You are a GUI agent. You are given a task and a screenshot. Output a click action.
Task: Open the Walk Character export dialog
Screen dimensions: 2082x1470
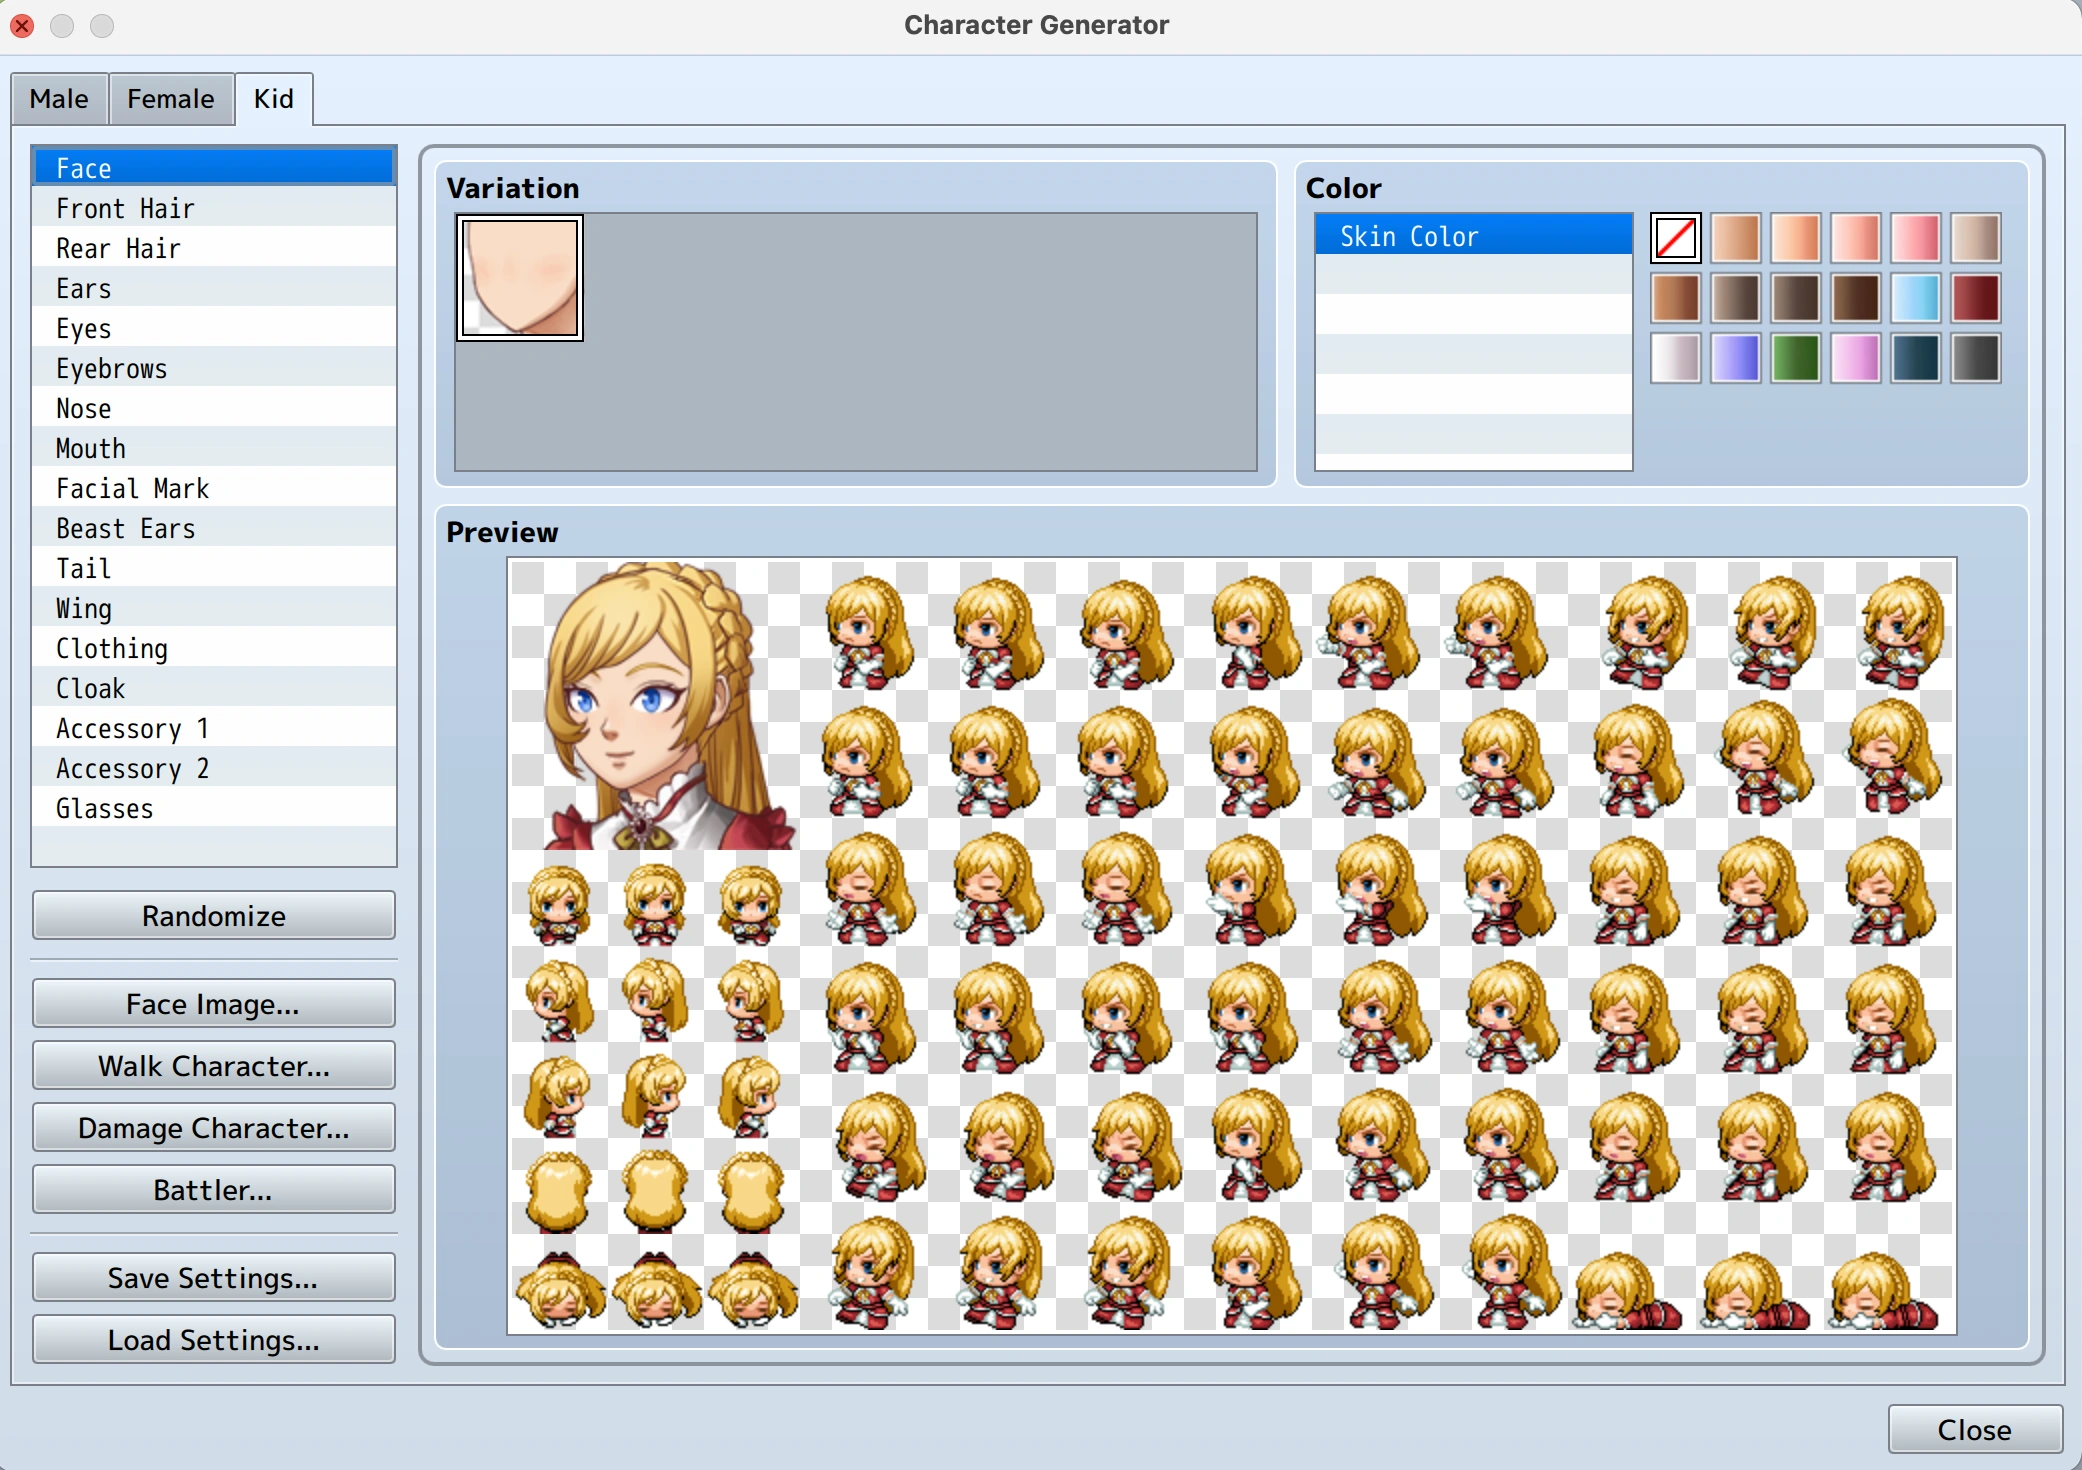click(214, 1065)
